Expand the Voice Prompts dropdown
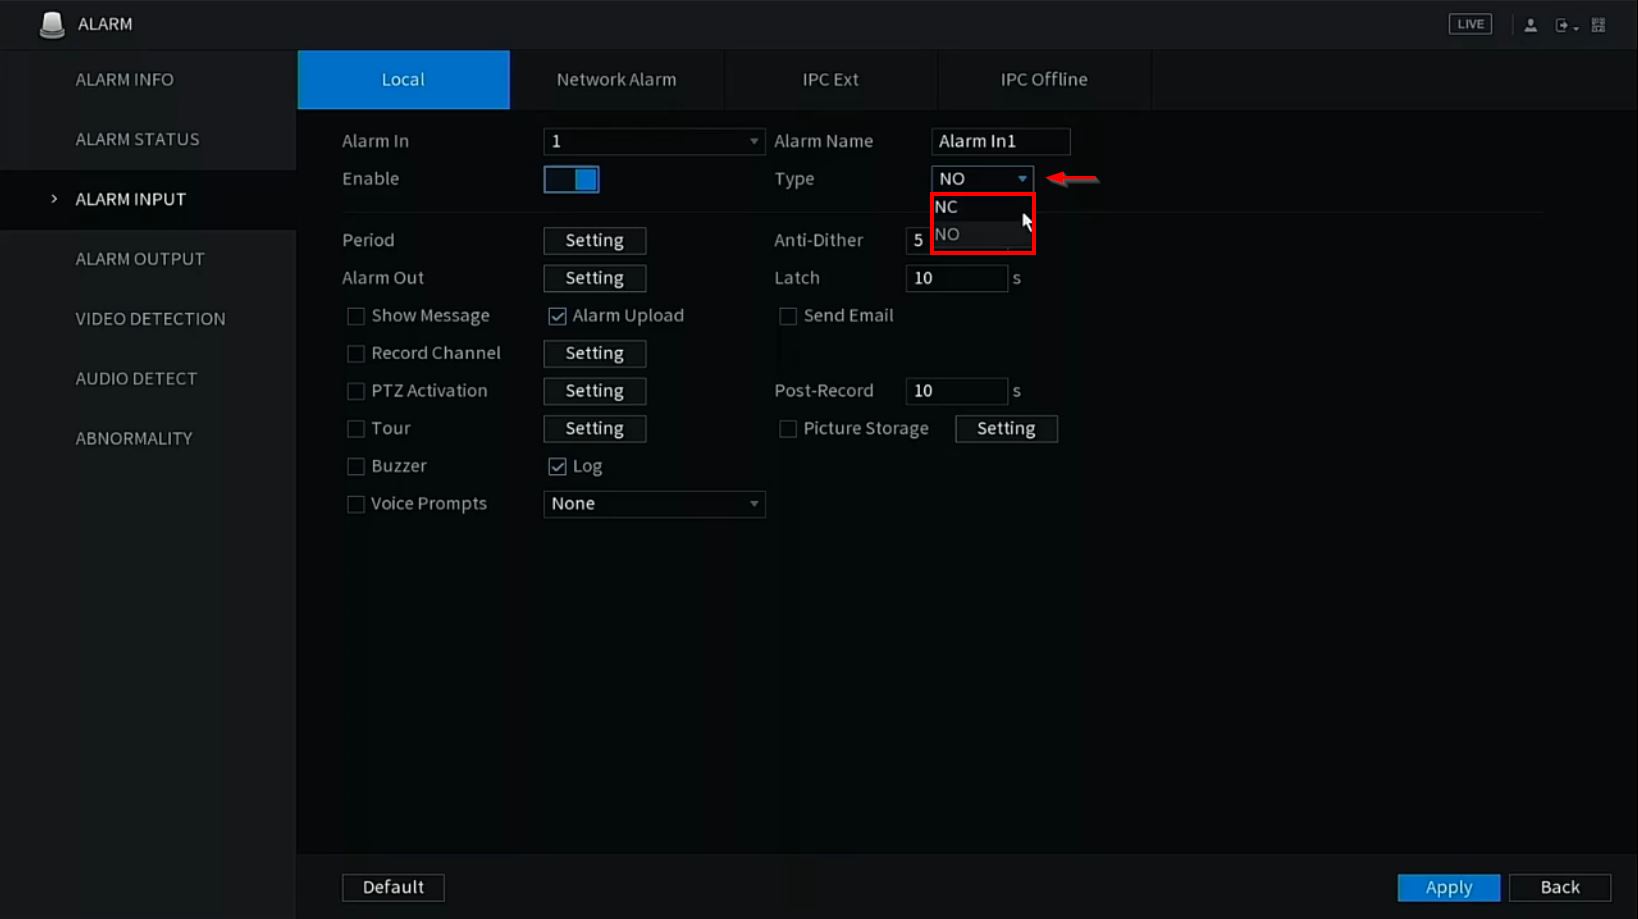Viewport: 1638px width, 919px height. pos(653,504)
